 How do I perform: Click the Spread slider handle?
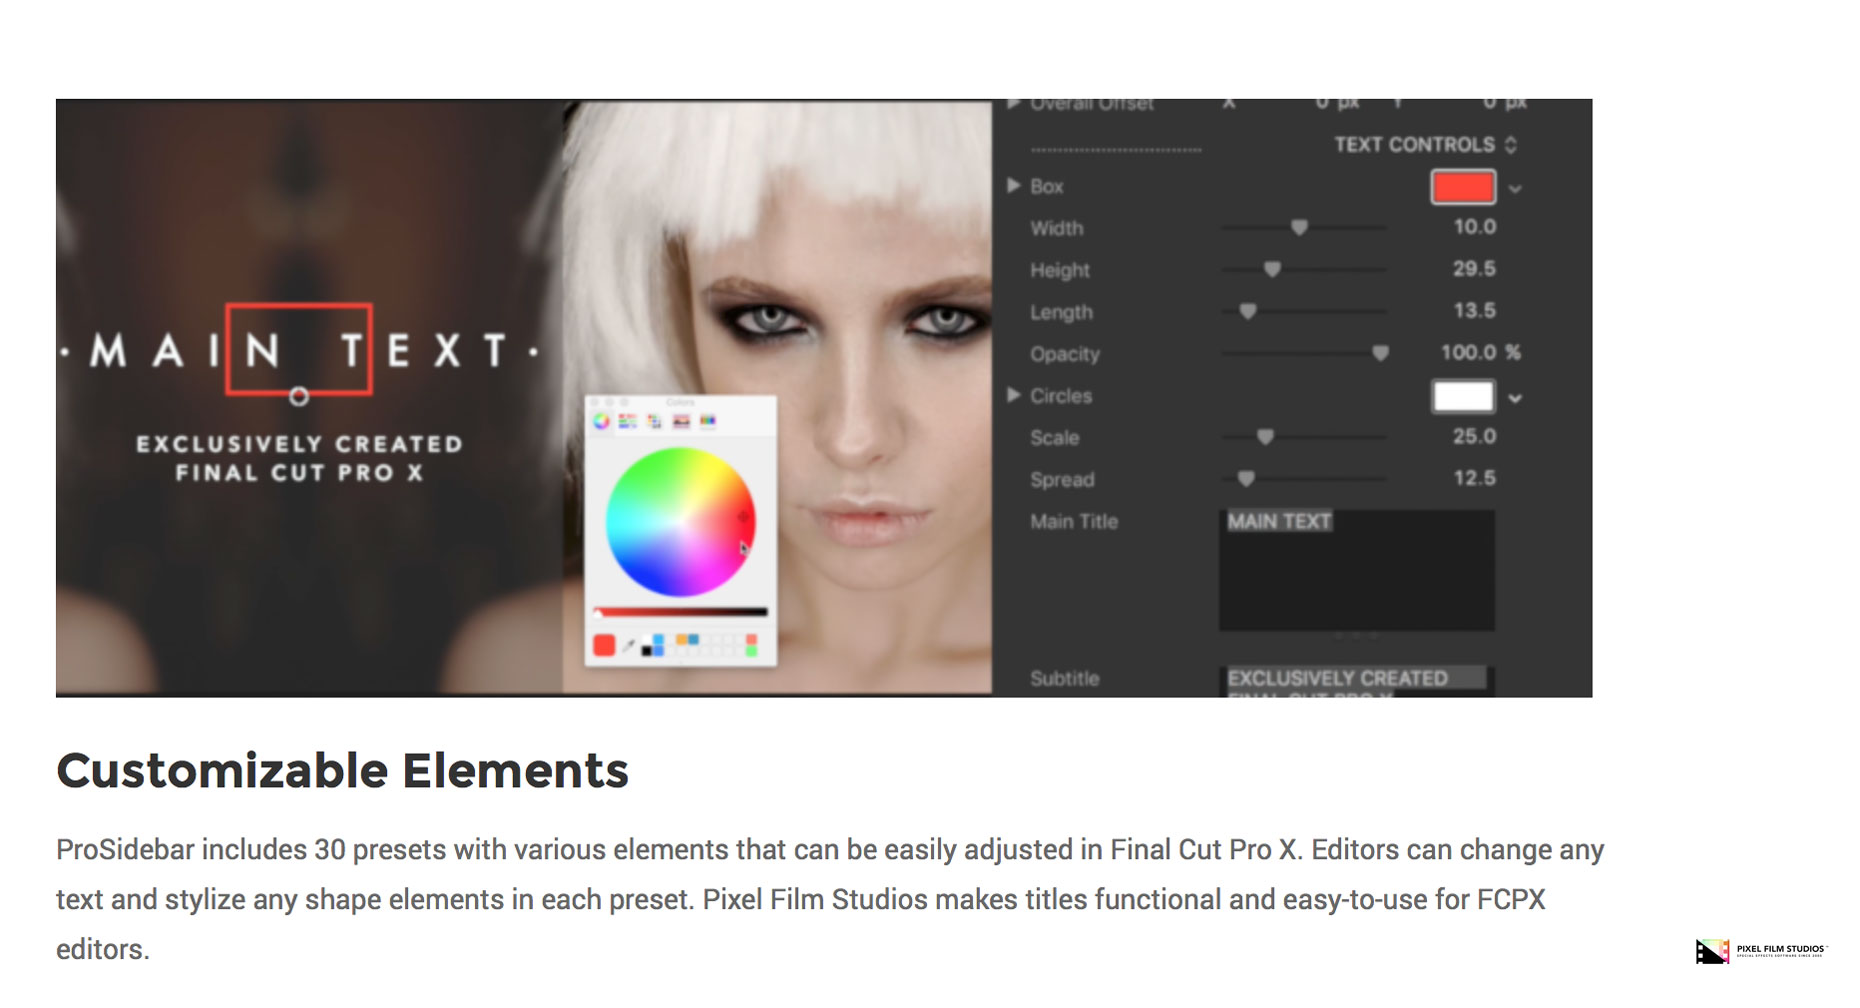coord(1246,480)
